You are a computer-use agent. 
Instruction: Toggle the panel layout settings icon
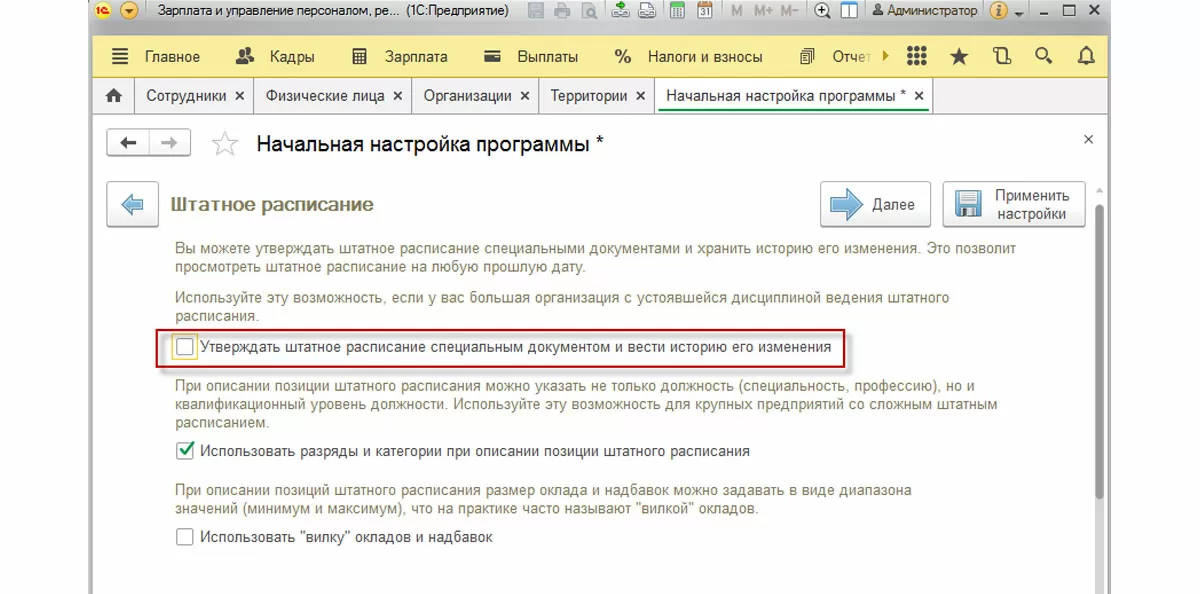(849, 11)
